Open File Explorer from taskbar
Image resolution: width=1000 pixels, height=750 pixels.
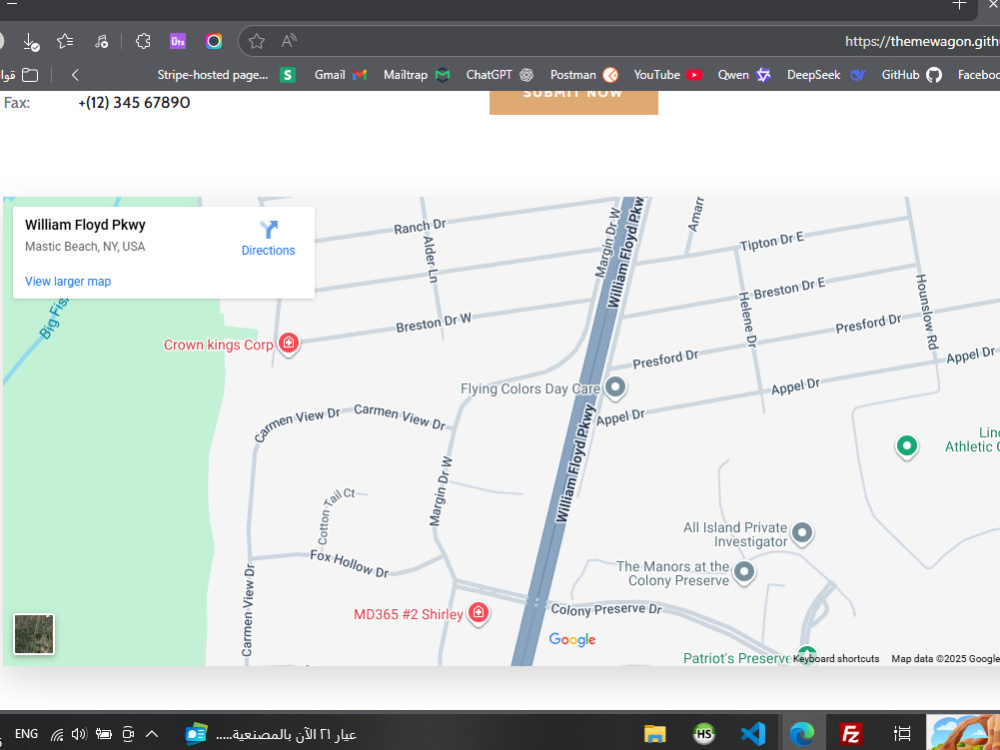pyautogui.click(x=655, y=734)
